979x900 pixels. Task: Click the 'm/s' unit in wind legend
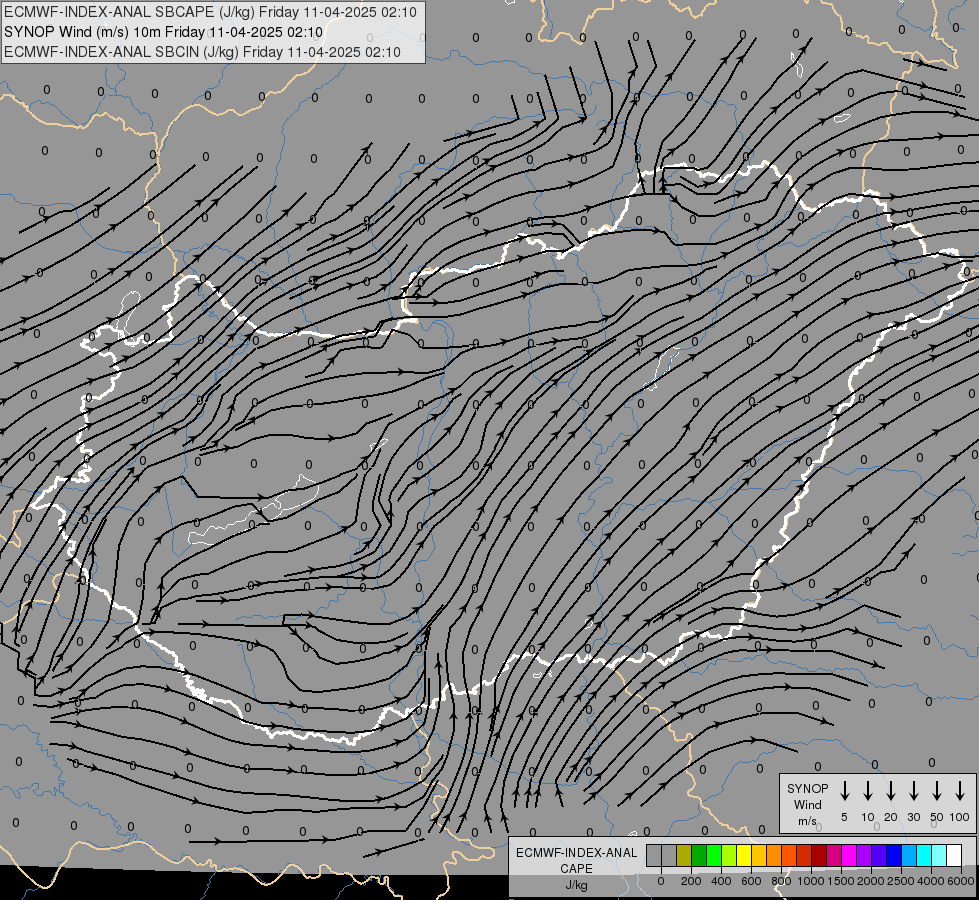[807, 821]
